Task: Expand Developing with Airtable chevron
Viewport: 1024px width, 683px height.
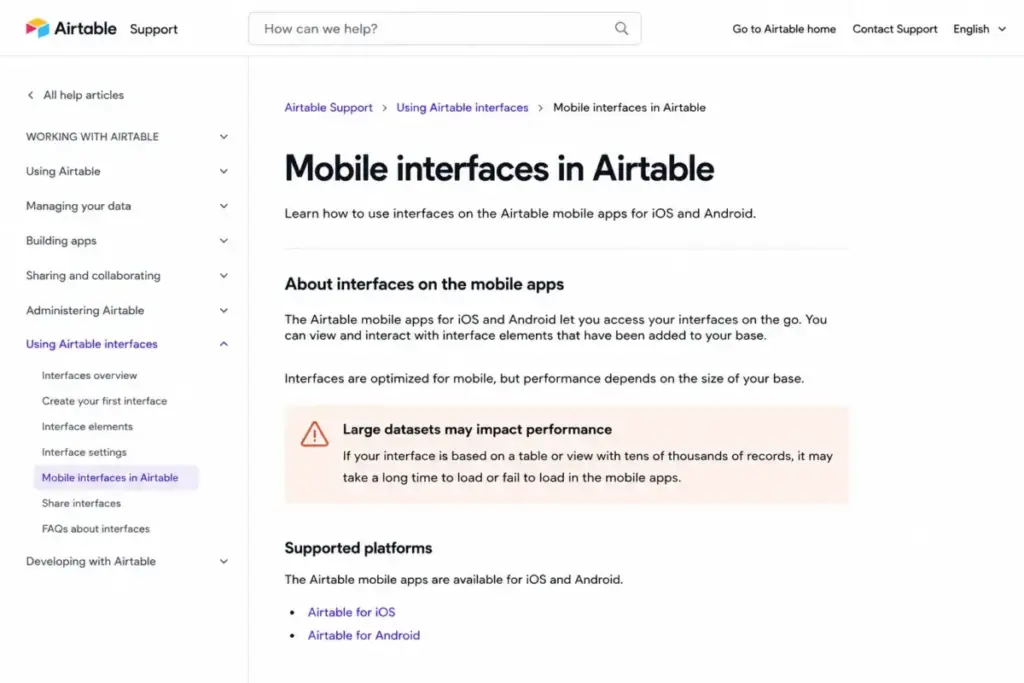Action: (x=223, y=562)
